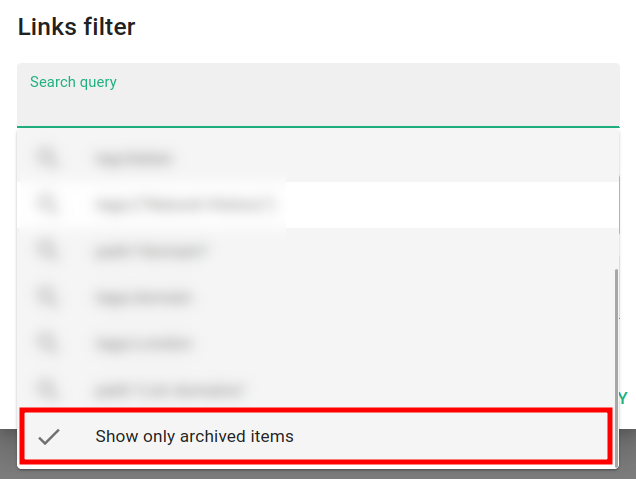Click the first suggestion's magnifier icon
Screen dimensions: 636x479
pyautogui.click(x=47, y=158)
